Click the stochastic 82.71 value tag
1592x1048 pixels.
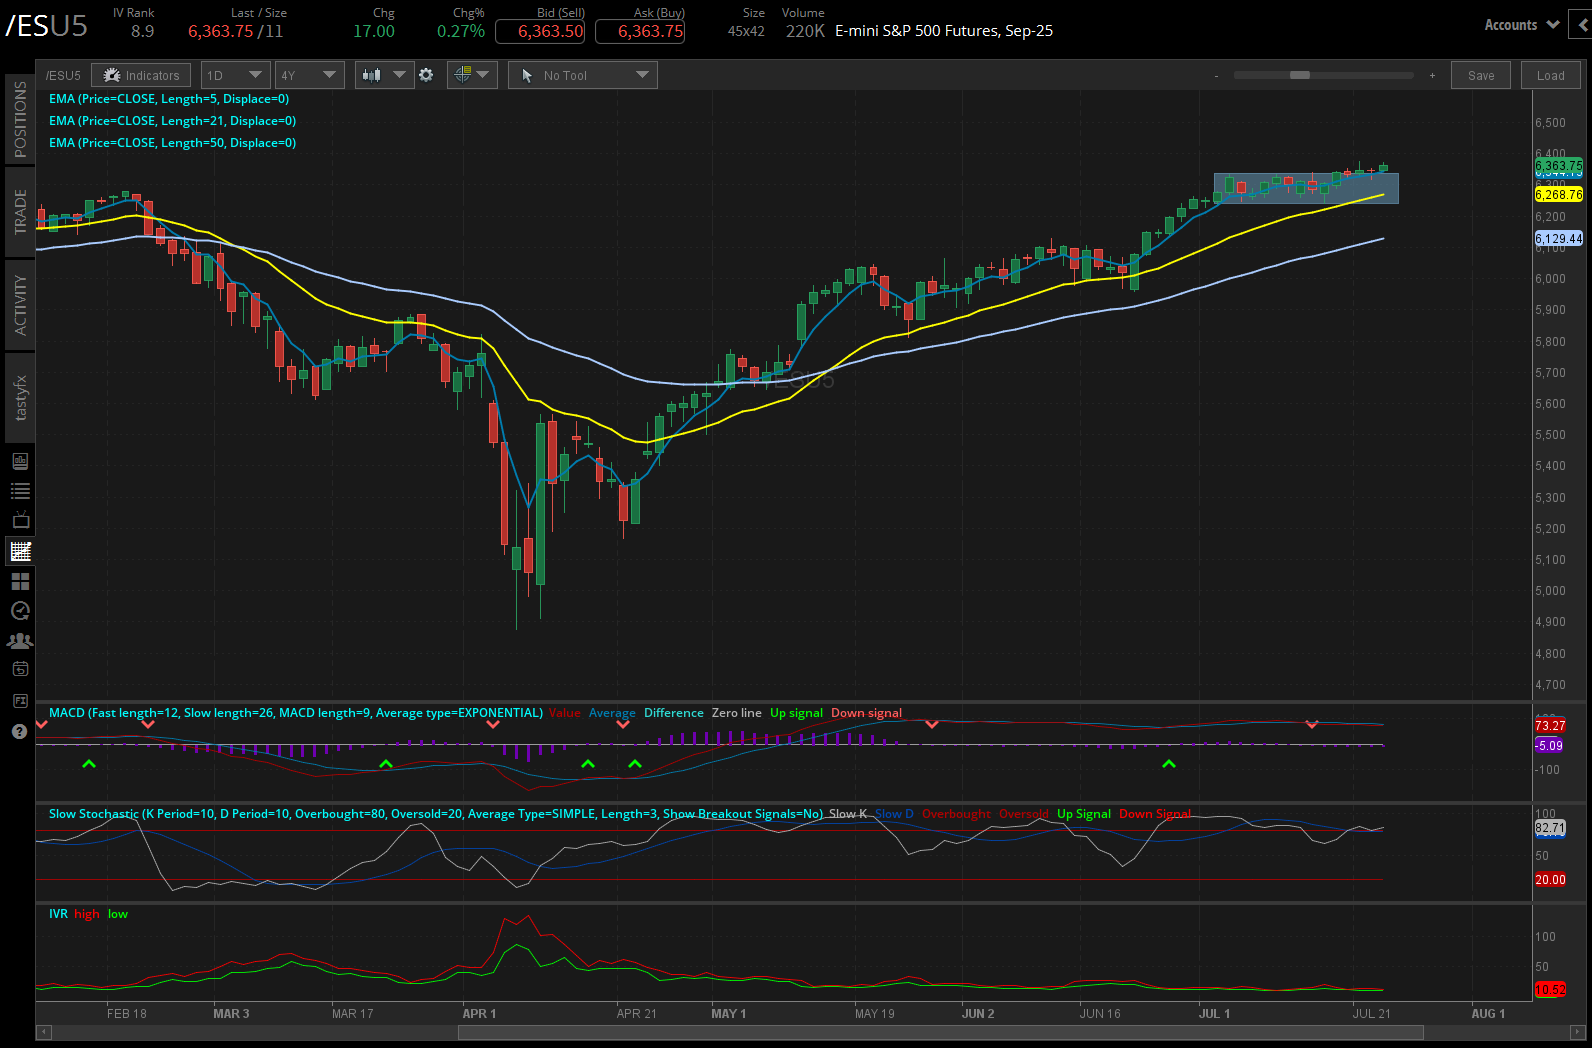(x=1550, y=828)
